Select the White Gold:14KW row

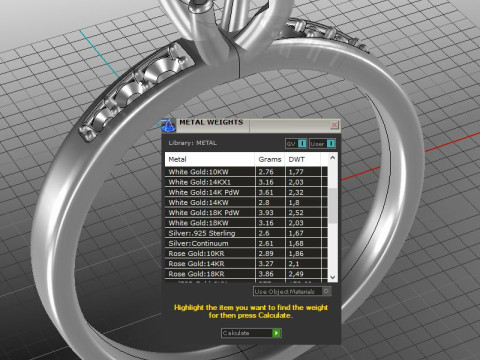click(246, 202)
